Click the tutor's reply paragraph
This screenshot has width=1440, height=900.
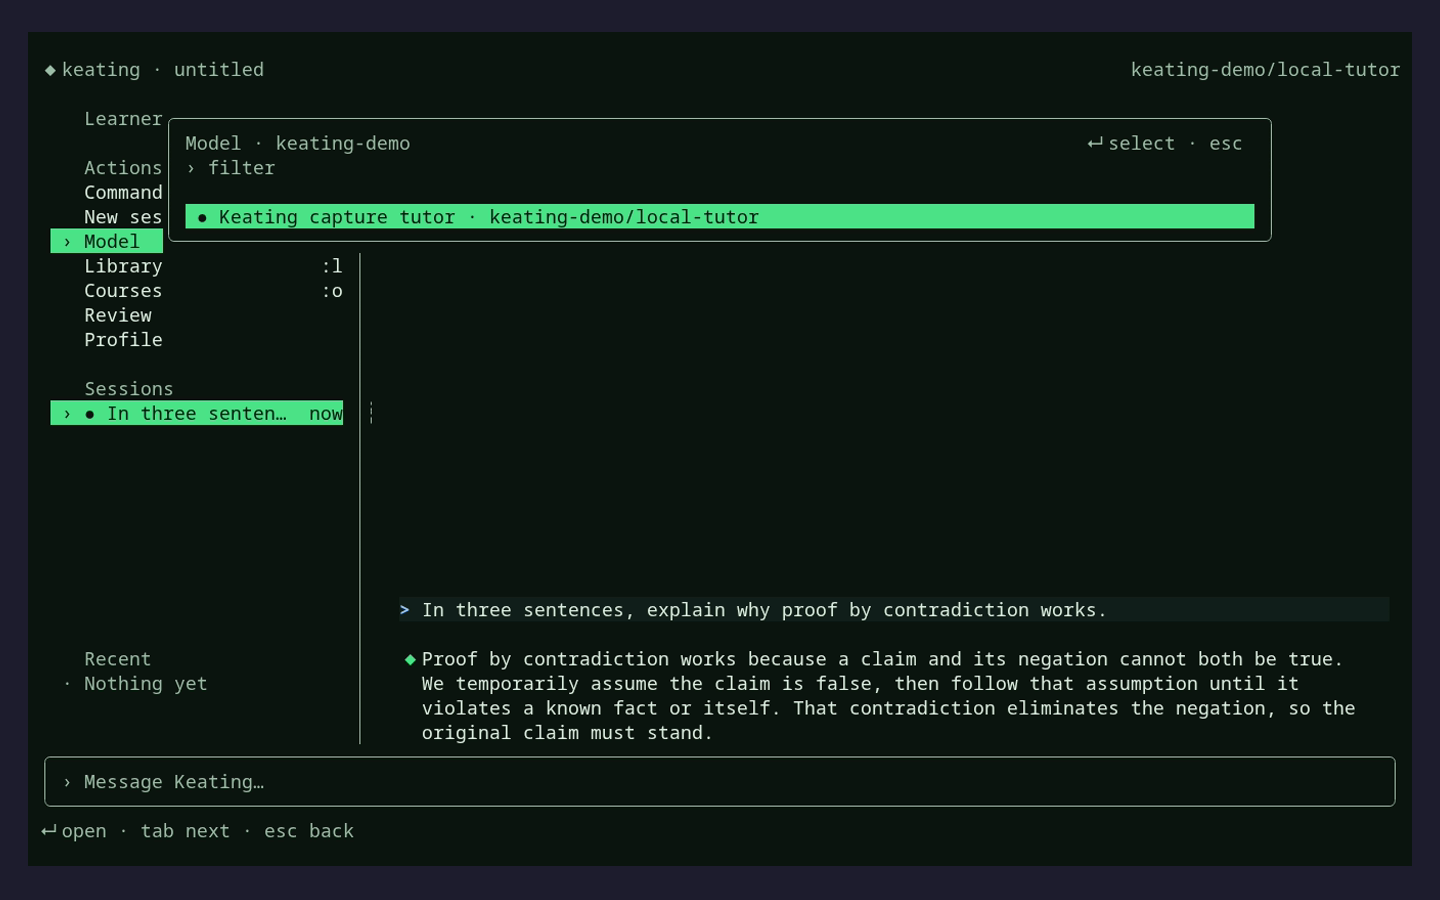point(888,696)
